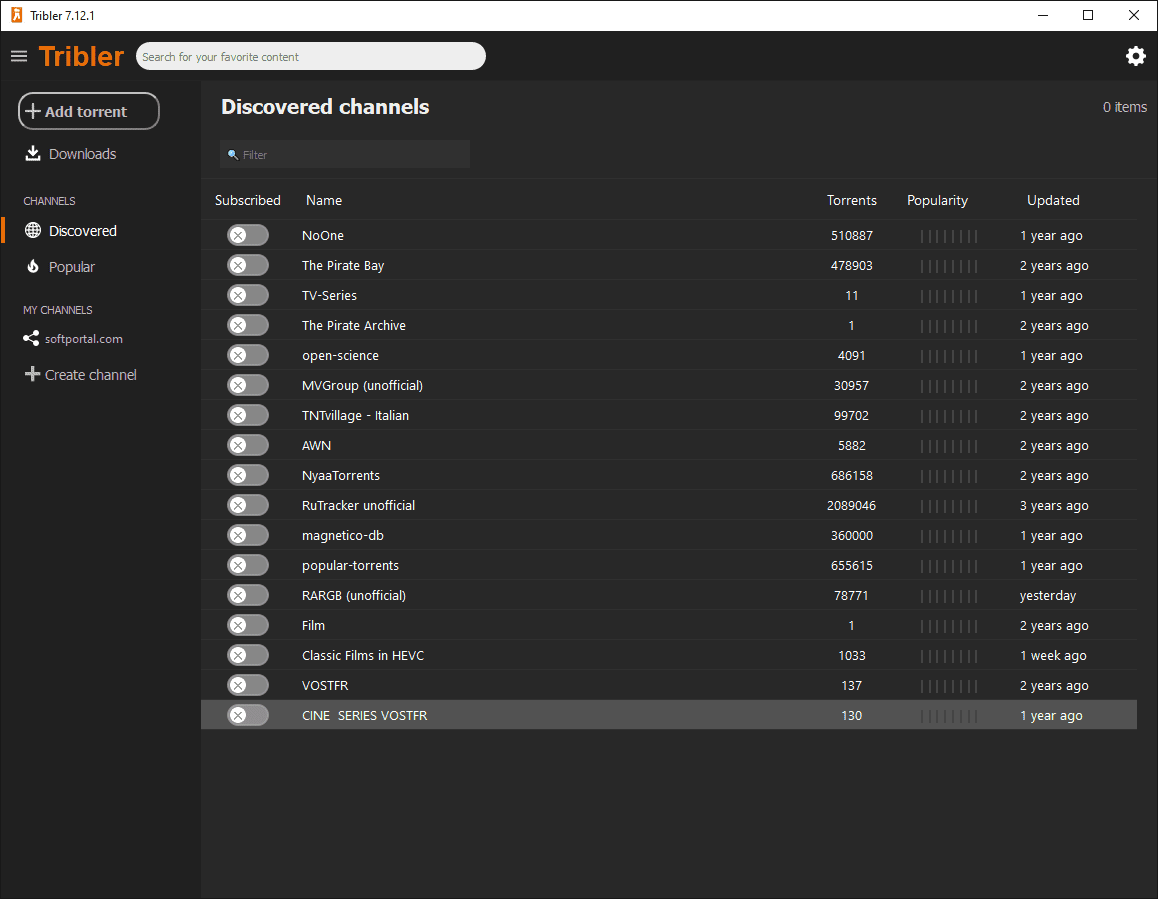Toggle popular-torrents subscription switch
The height and width of the screenshot is (899, 1158).
[x=247, y=565]
